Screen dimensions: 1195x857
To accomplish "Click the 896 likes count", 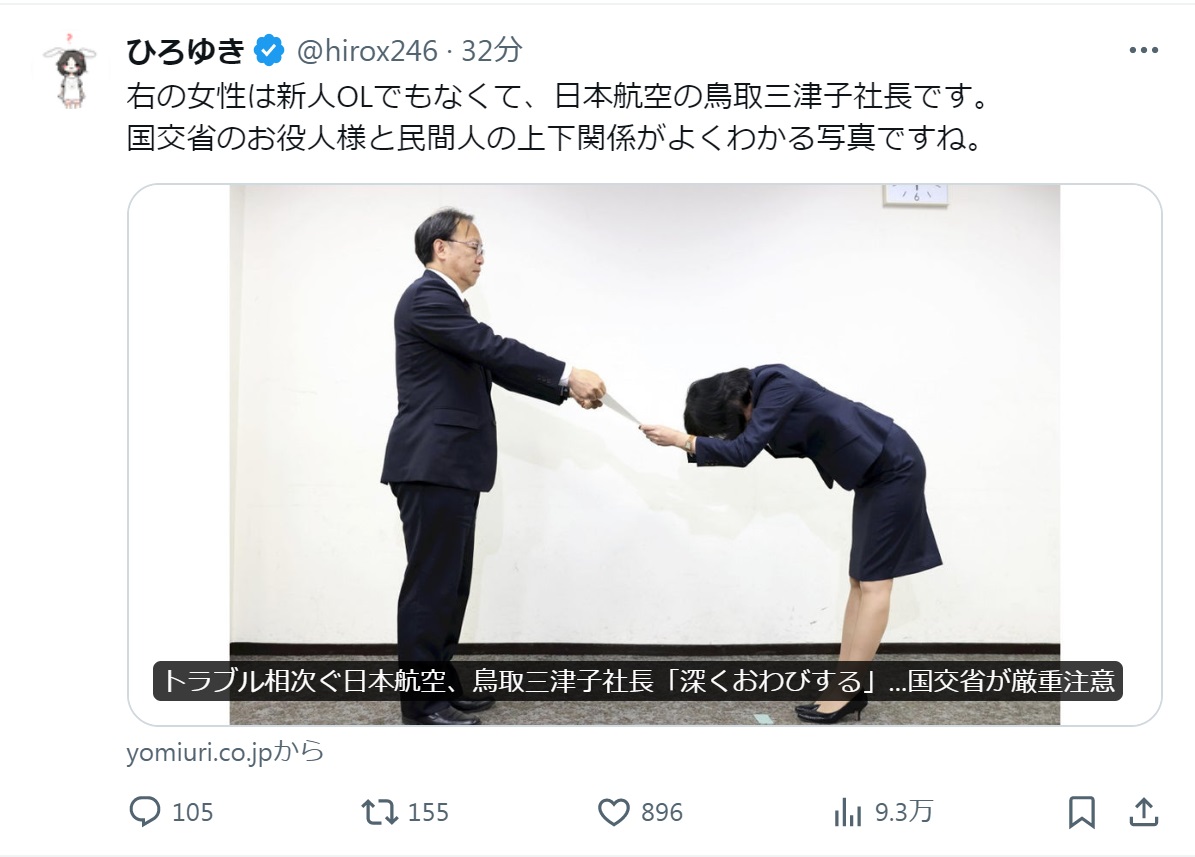I will [x=662, y=812].
